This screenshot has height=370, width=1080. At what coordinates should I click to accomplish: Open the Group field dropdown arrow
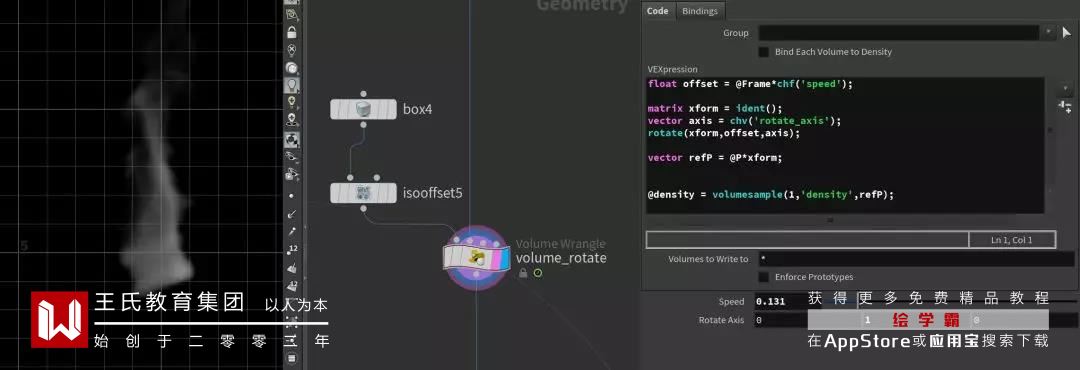(x=1048, y=32)
